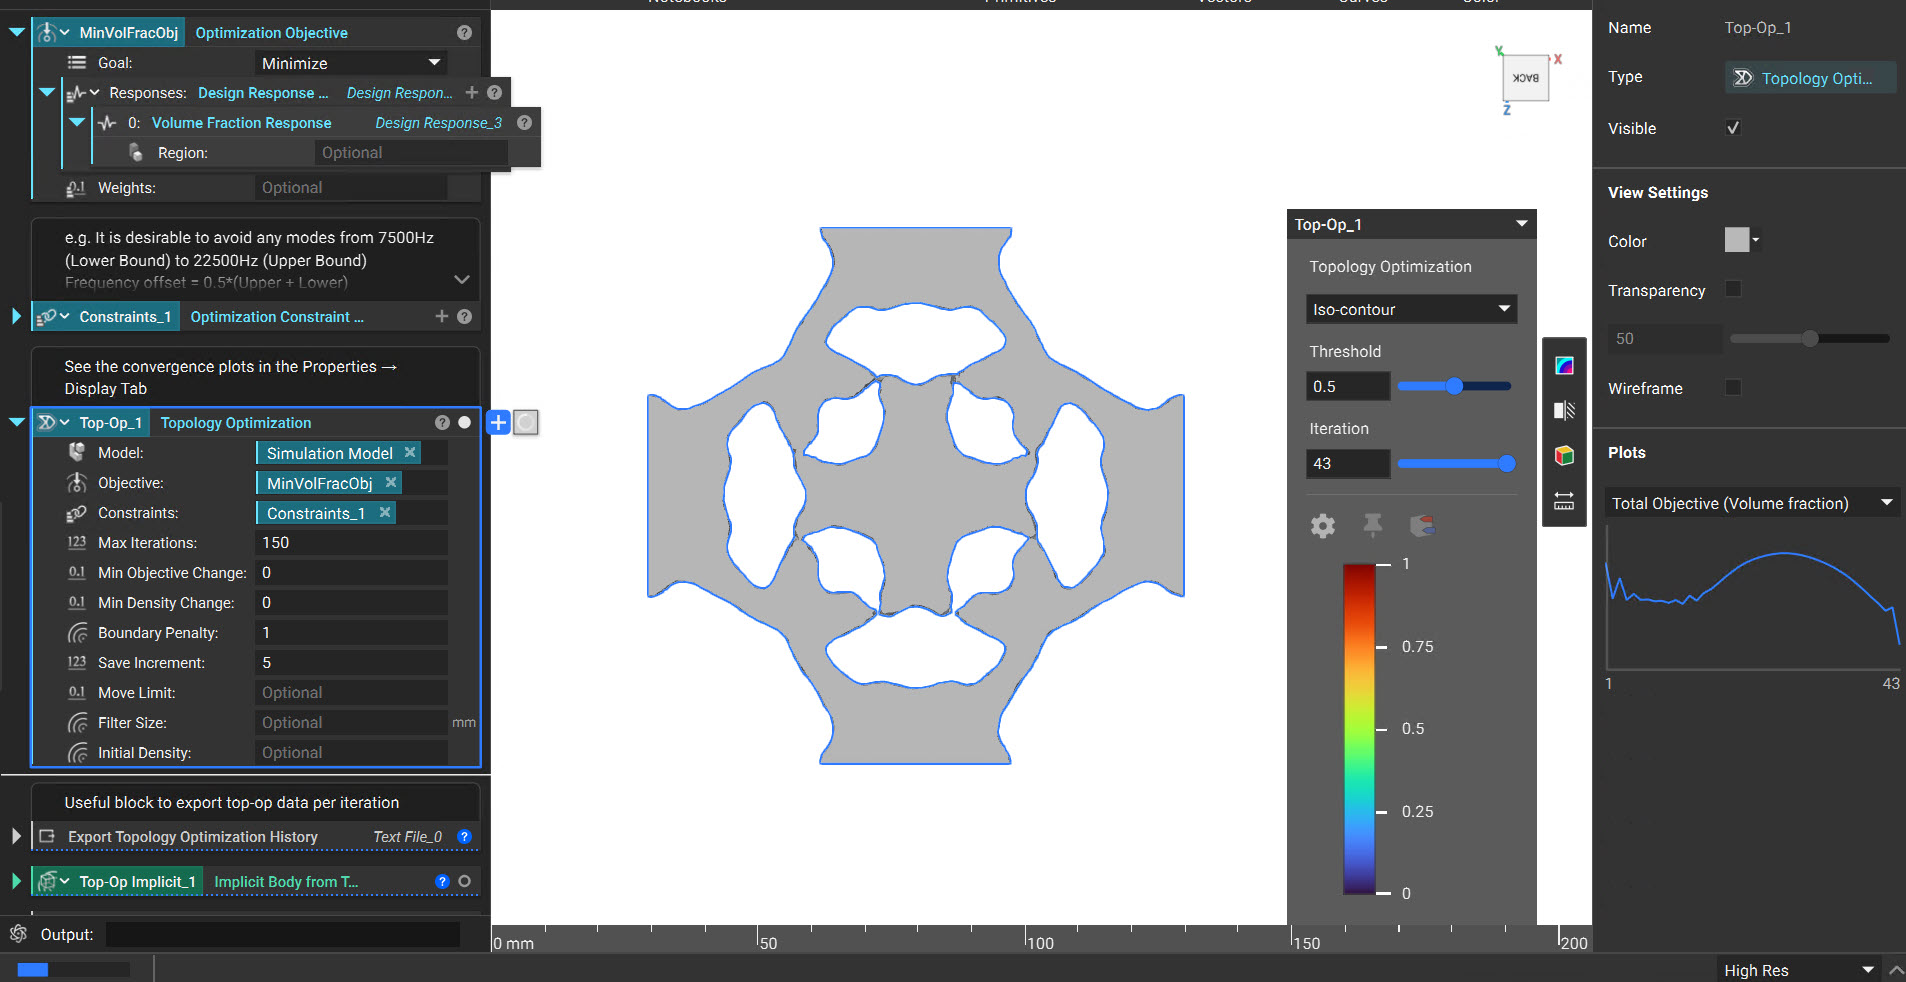The width and height of the screenshot is (1906, 982).
Task: Select the colored cube view tool
Action: coord(1564,456)
